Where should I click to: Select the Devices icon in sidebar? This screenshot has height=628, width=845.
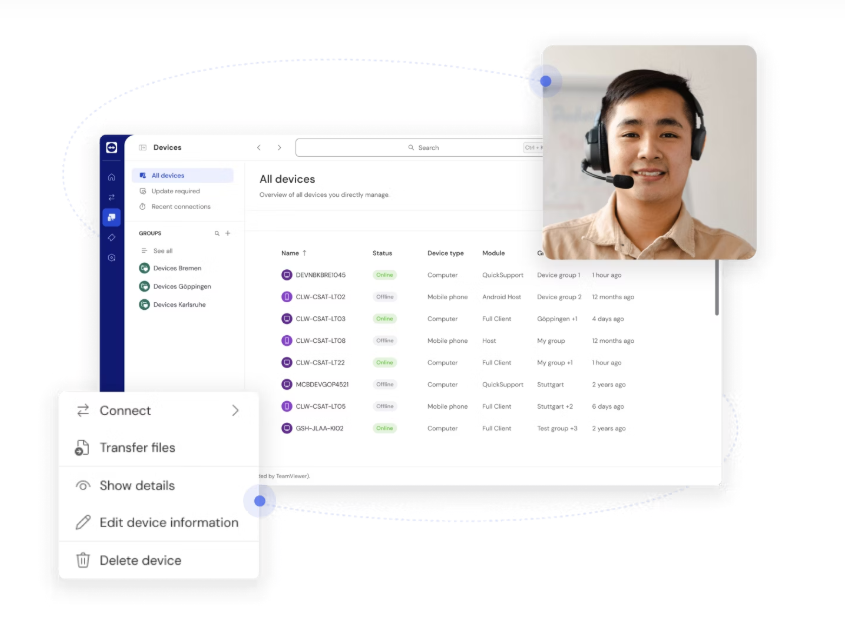tap(112, 217)
